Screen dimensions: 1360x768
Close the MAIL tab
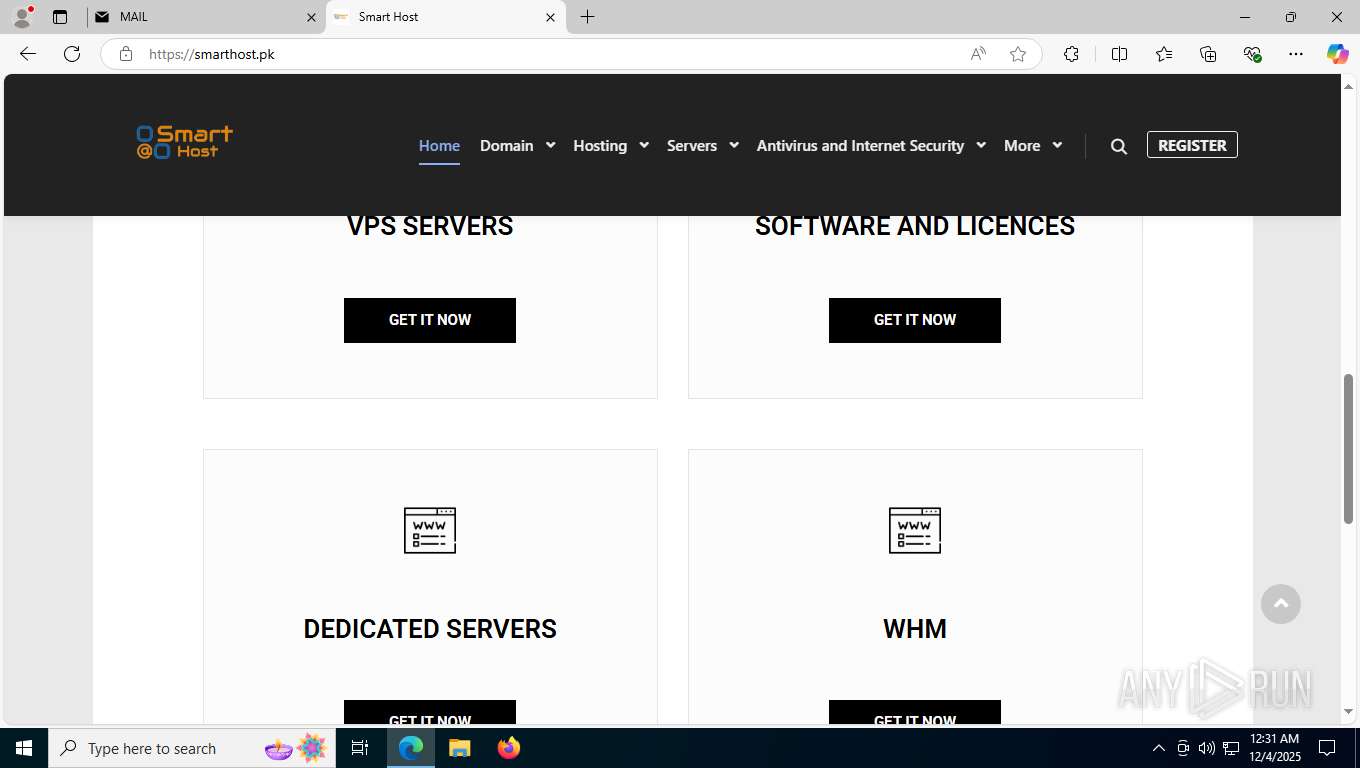tap(310, 17)
